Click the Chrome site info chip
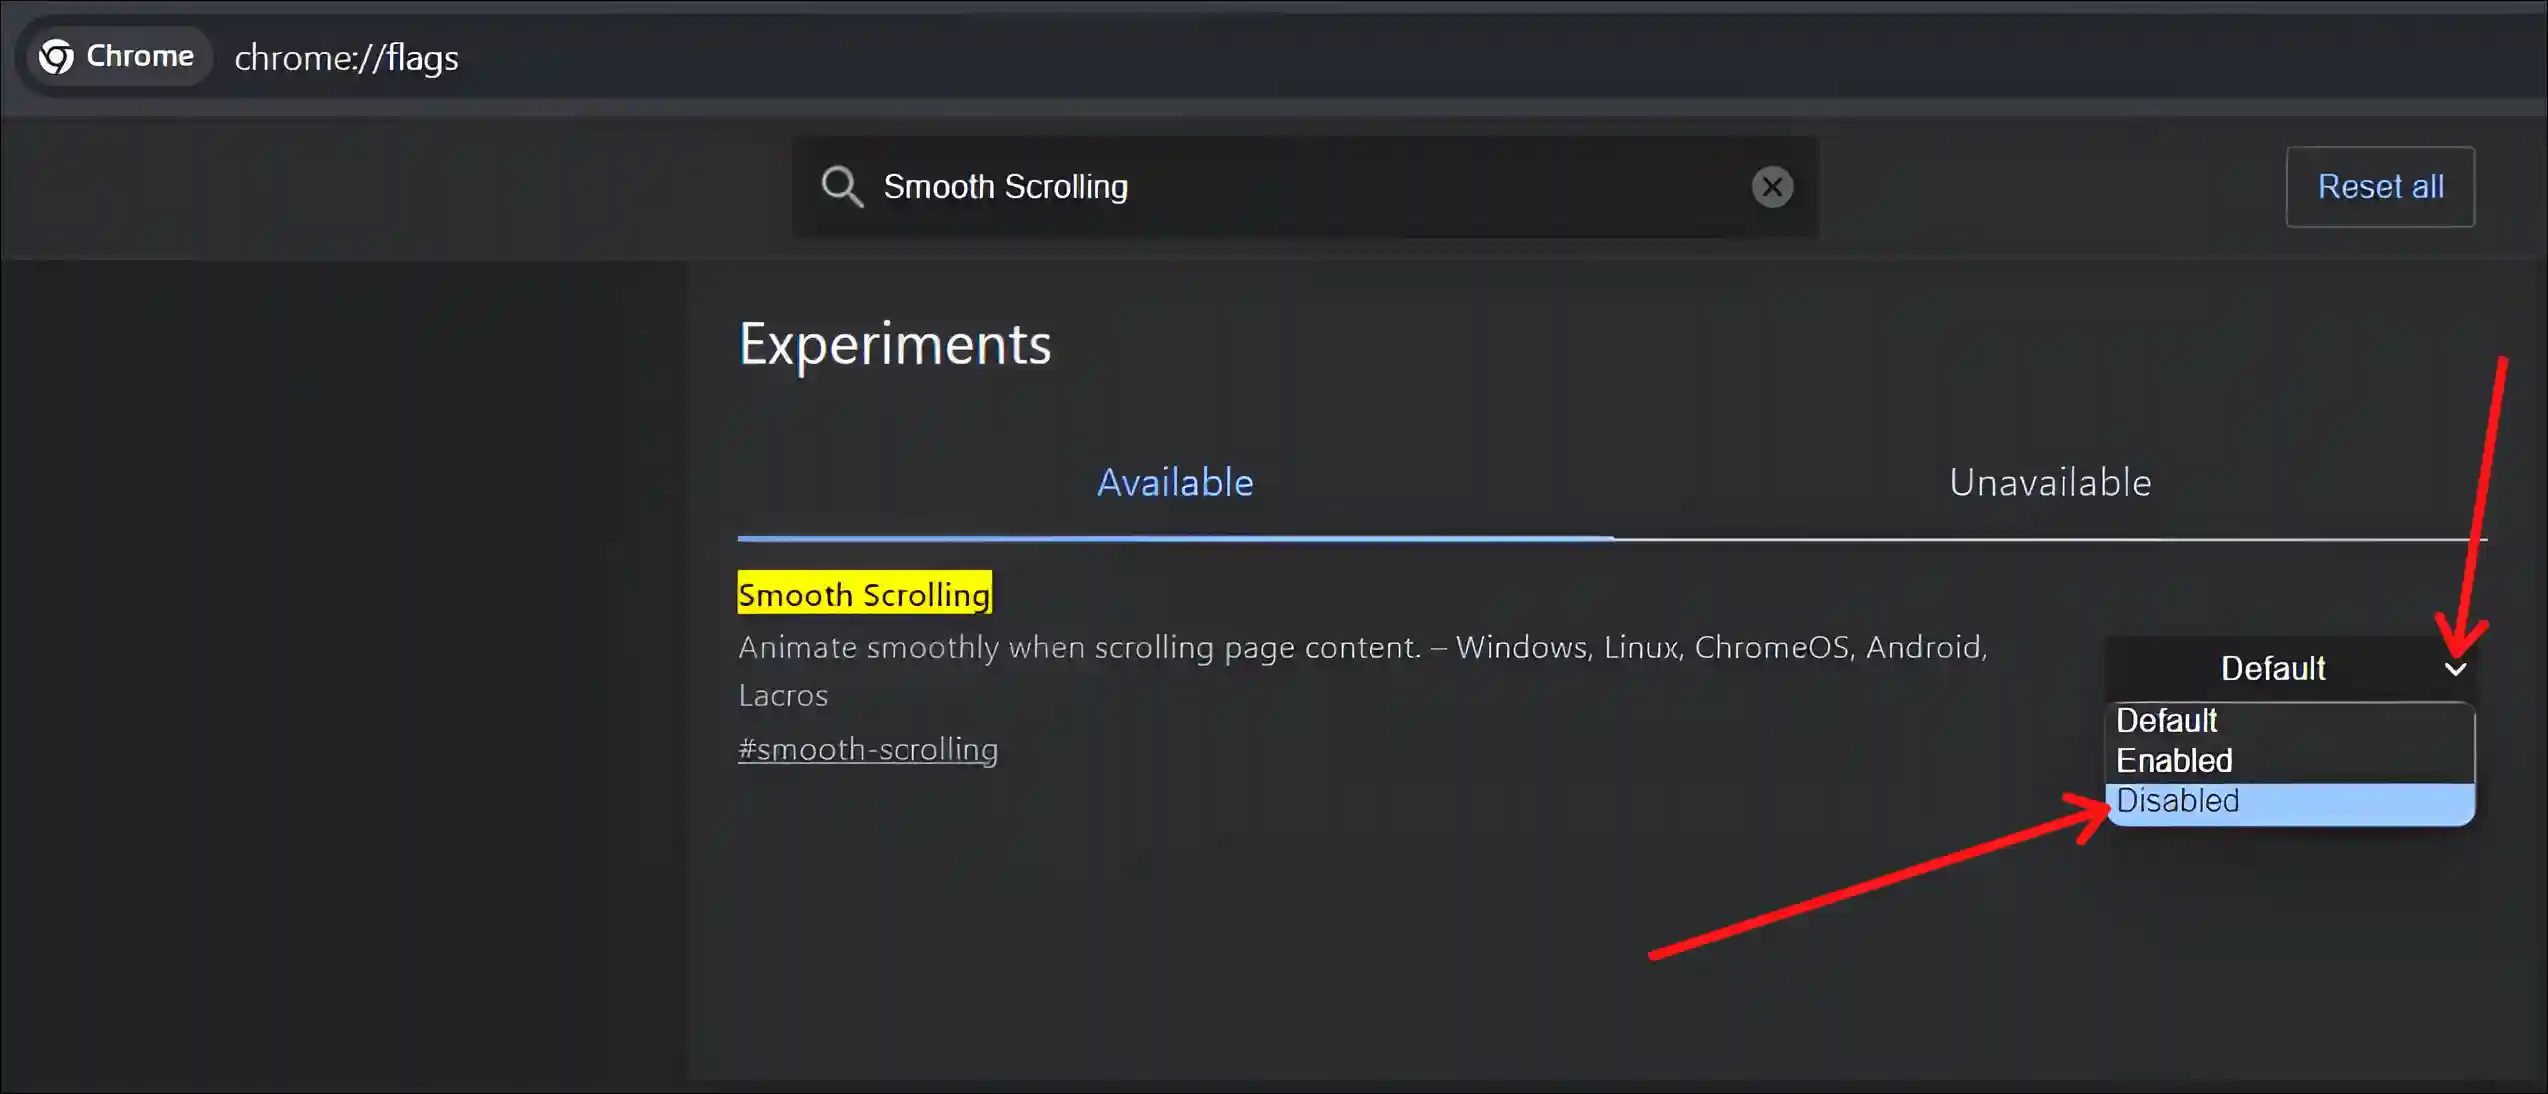2548x1094 pixels. click(117, 56)
